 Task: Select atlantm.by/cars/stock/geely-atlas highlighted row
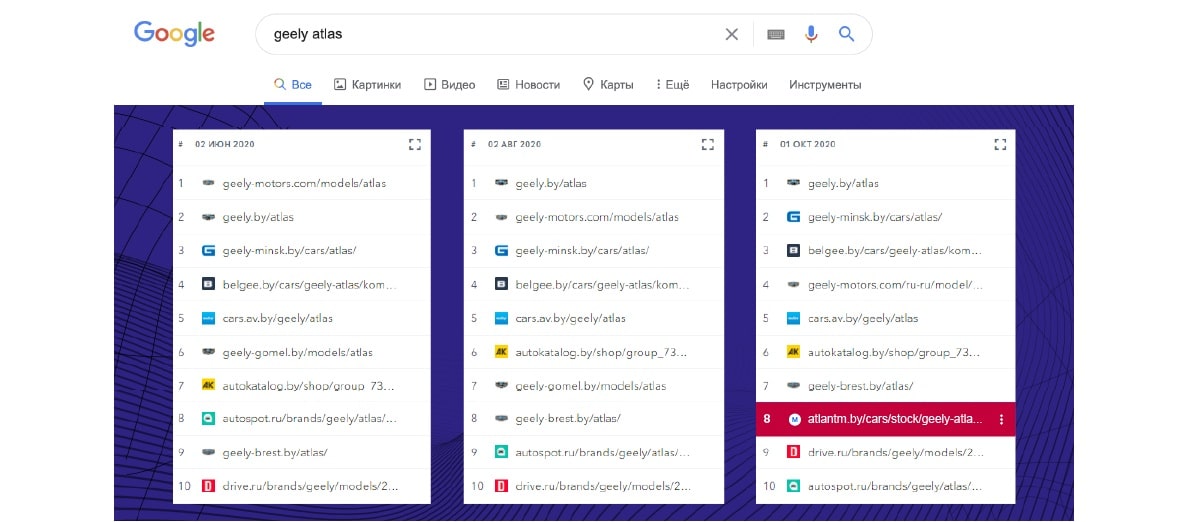[x=886, y=419]
